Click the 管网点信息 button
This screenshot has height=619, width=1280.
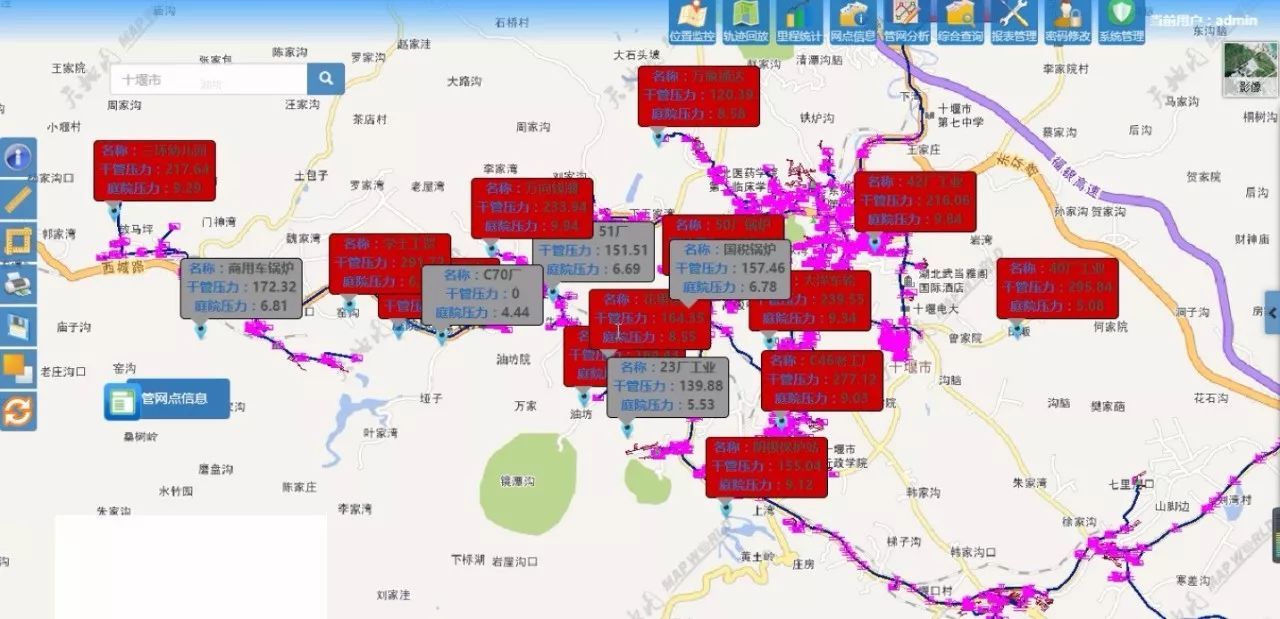point(167,399)
